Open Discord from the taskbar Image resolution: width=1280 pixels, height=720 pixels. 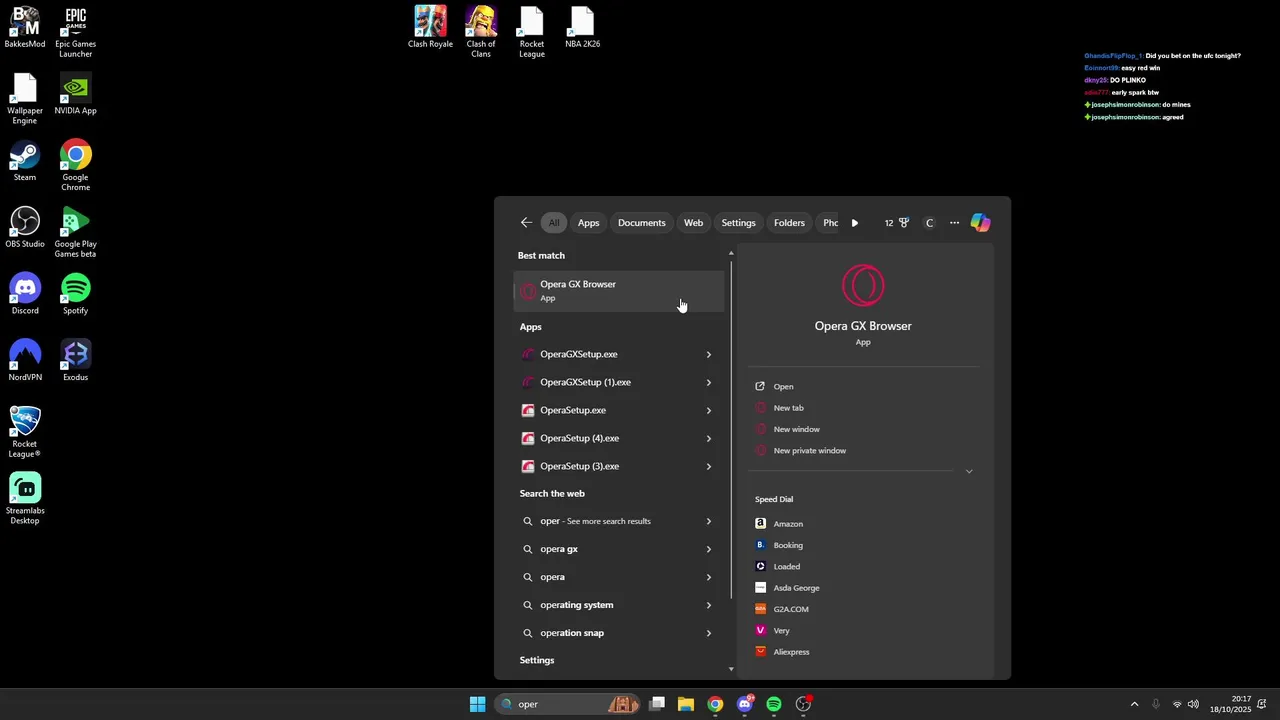(x=745, y=704)
